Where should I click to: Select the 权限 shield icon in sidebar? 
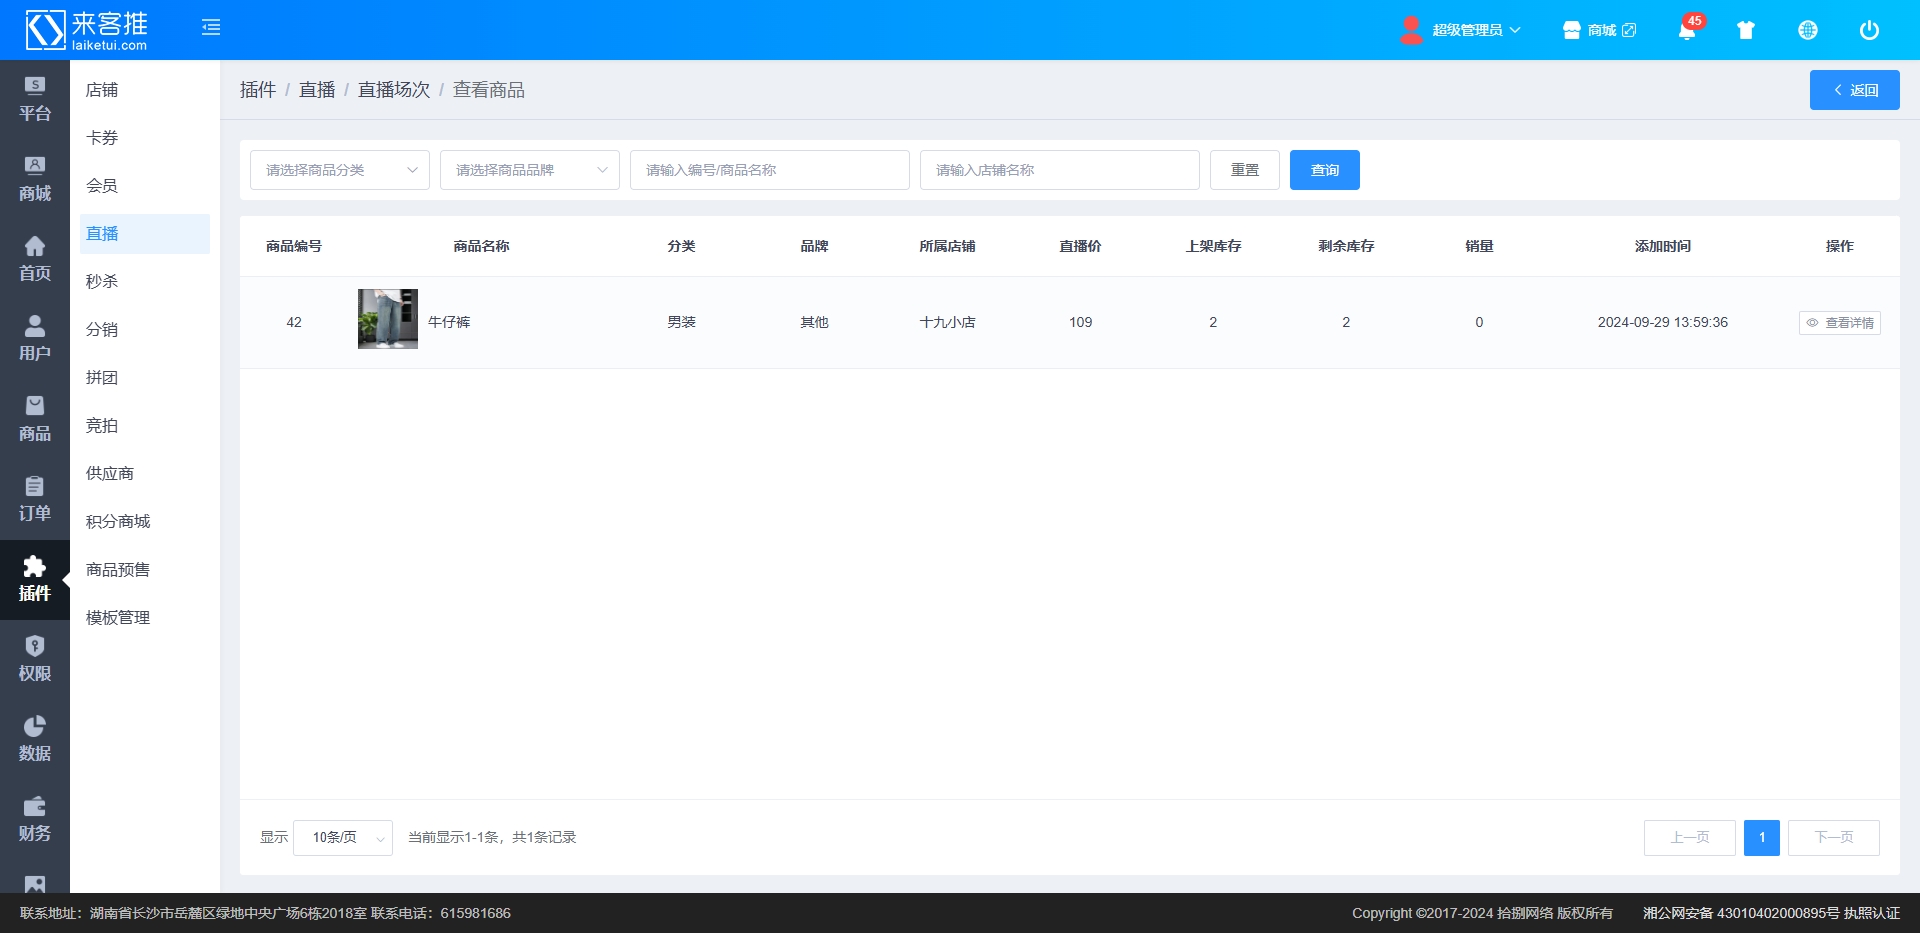(x=35, y=659)
